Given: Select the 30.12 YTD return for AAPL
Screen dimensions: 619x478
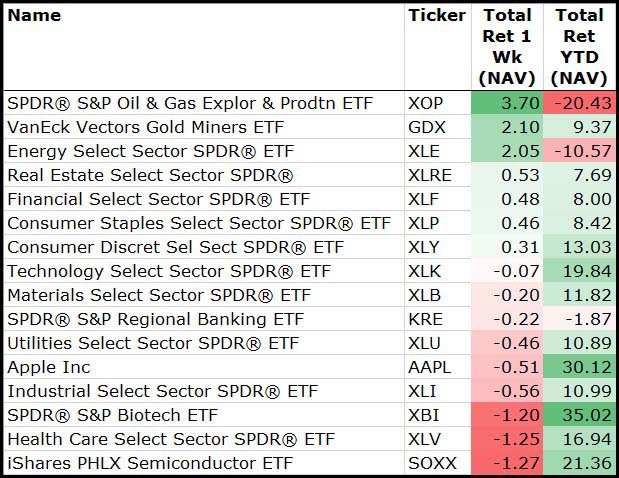Looking at the screenshot, I should click(579, 367).
